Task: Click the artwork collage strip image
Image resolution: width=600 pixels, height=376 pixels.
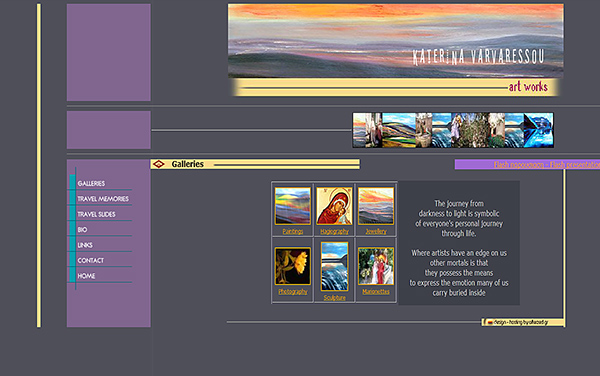Action: click(453, 130)
